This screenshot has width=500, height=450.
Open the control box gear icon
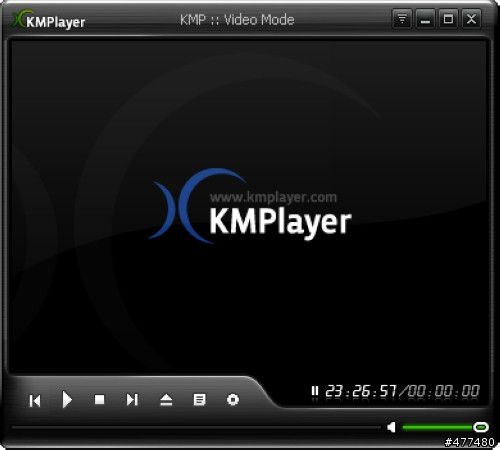tap(233, 399)
